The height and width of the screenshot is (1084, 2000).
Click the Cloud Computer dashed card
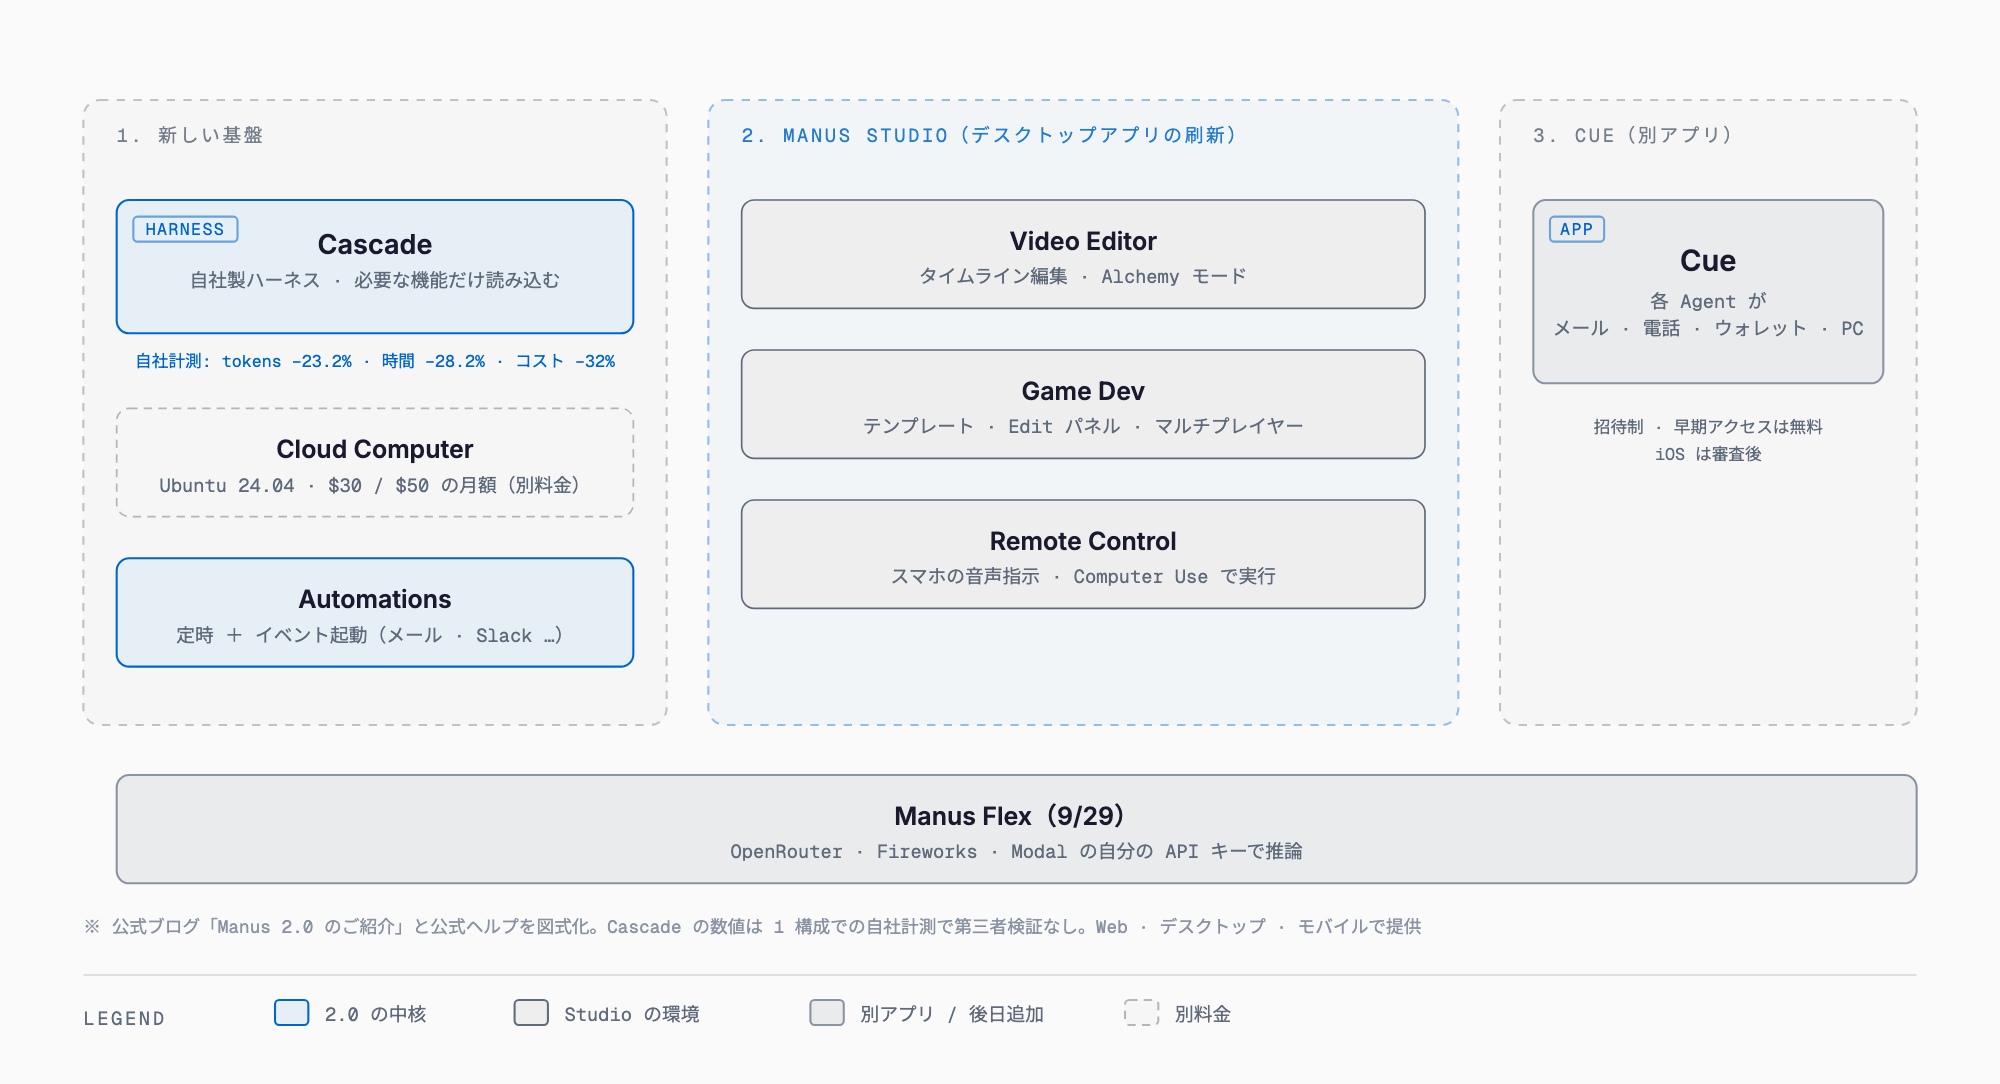[x=375, y=462]
